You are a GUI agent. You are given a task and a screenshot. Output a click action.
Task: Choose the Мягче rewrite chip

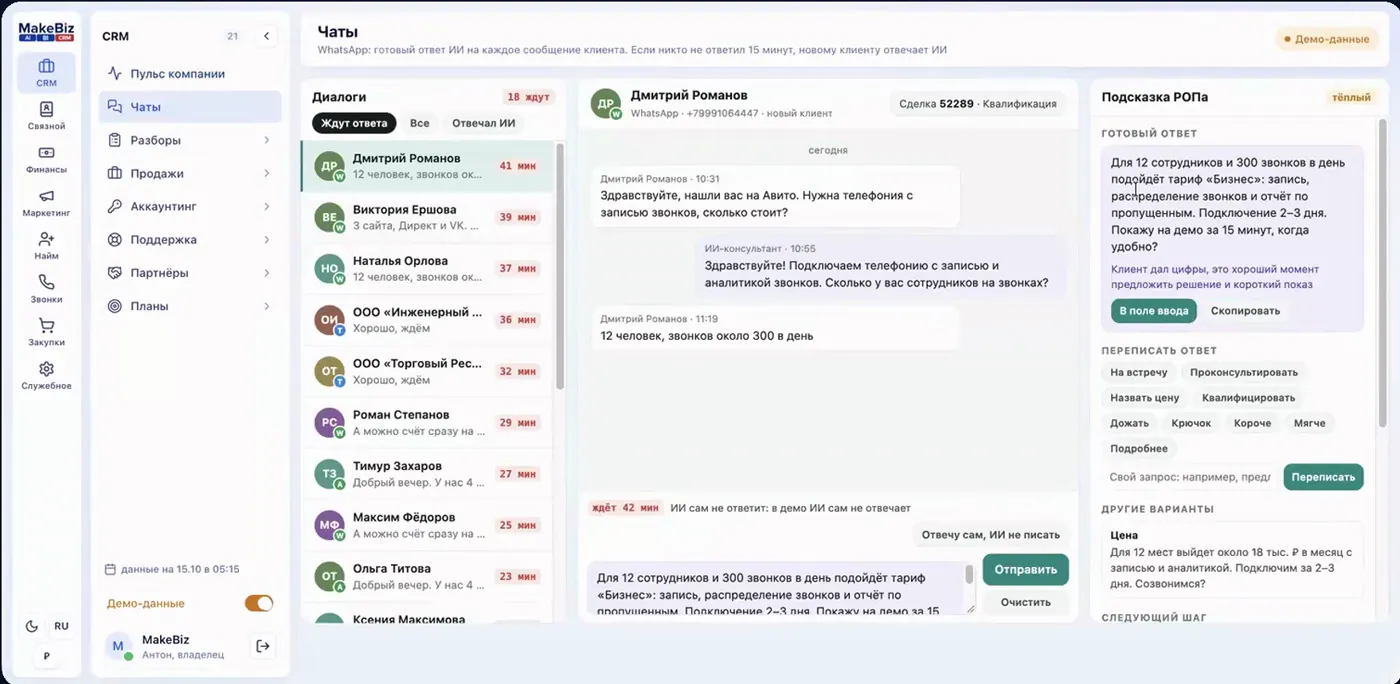1310,423
